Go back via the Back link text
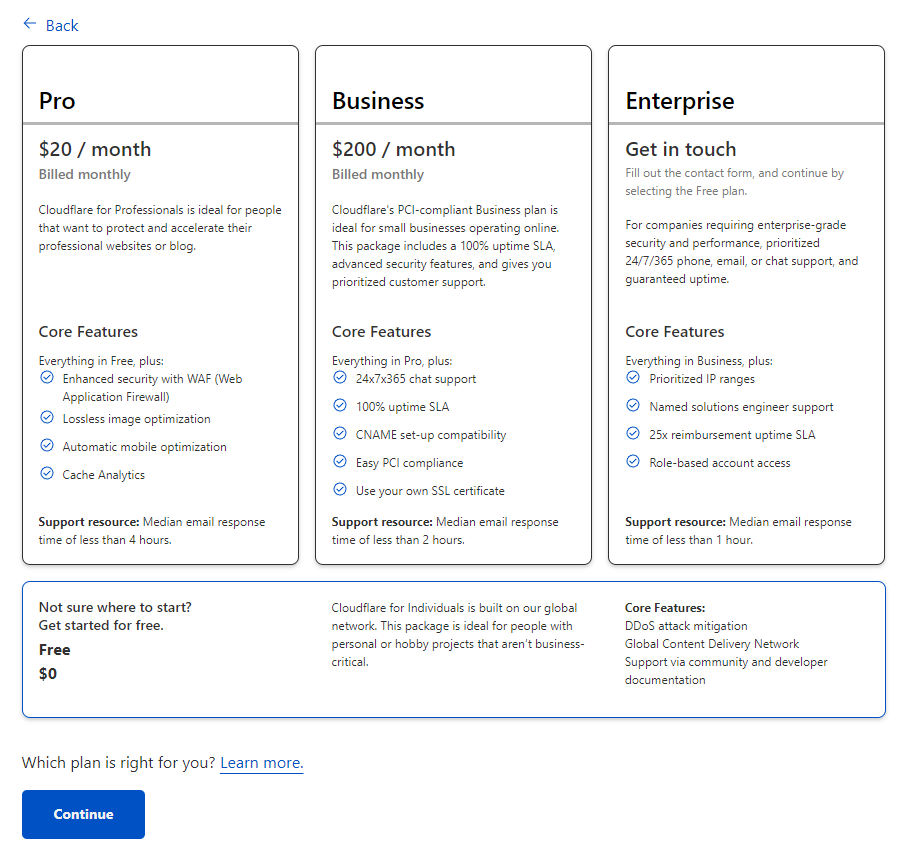 [62, 26]
